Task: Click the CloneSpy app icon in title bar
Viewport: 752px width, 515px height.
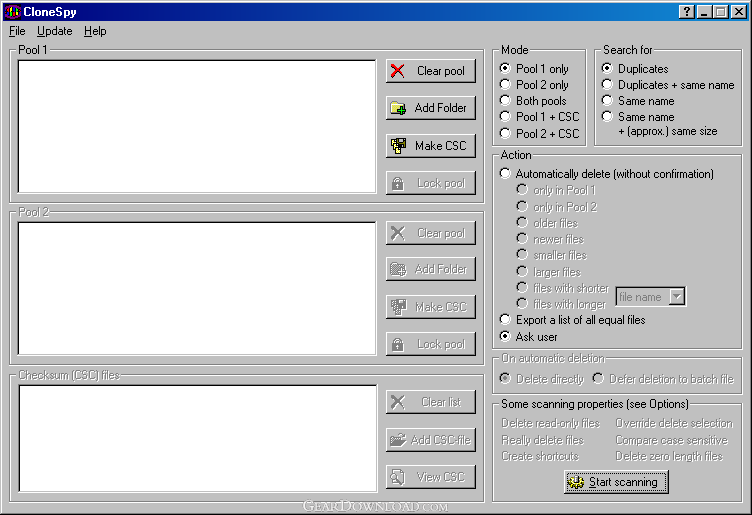Action: 12,12
